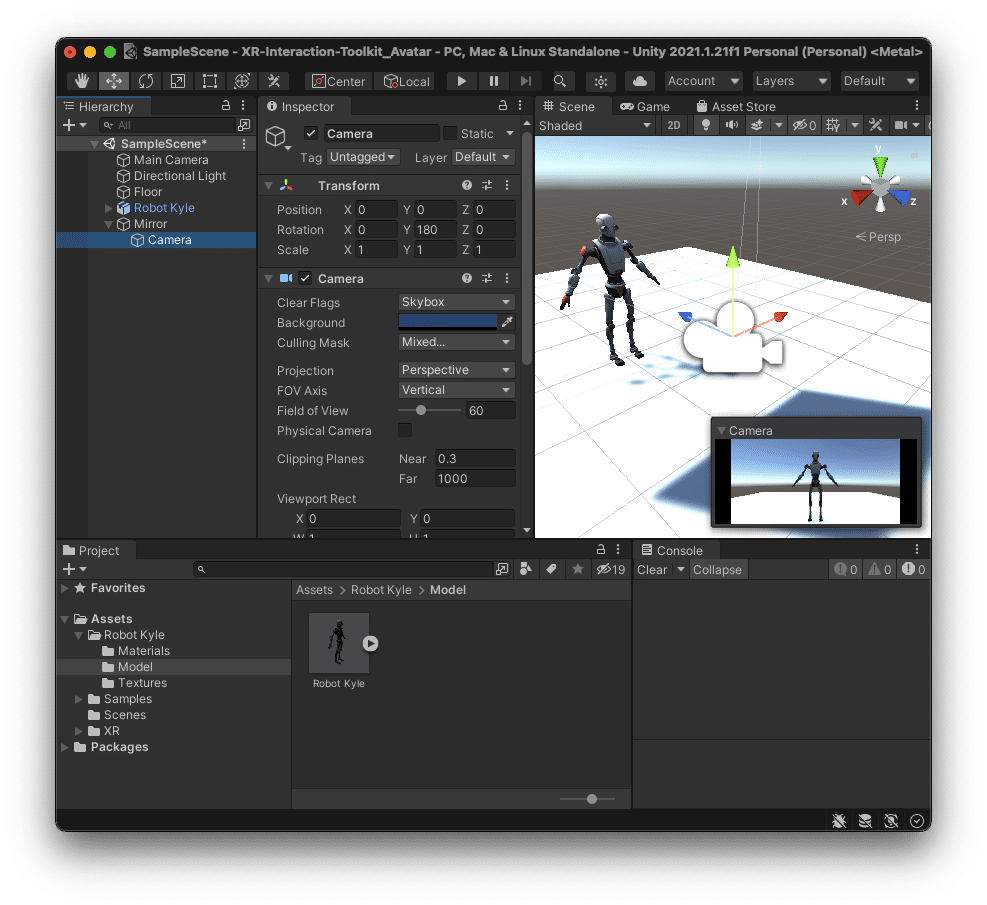Open Culling Mask dropdown
Screen dimensions: 987x905
pos(456,342)
